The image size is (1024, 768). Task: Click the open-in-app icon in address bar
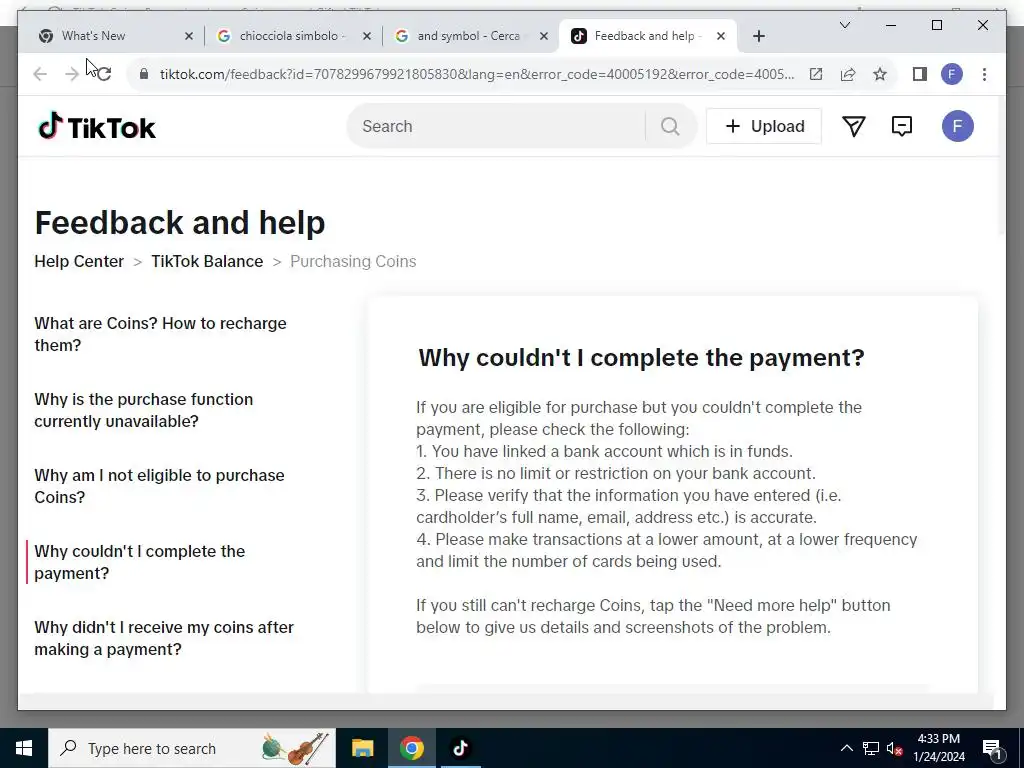point(816,74)
